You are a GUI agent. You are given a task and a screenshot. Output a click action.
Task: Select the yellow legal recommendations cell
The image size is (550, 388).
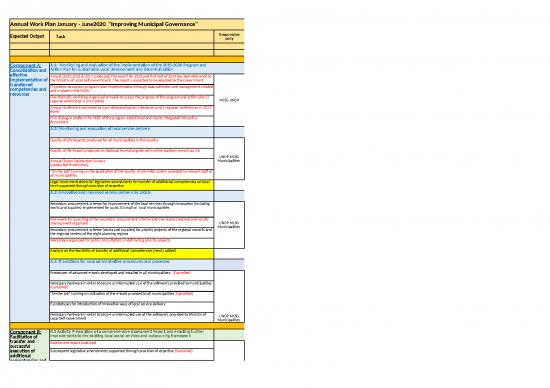[x=132, y=185]
